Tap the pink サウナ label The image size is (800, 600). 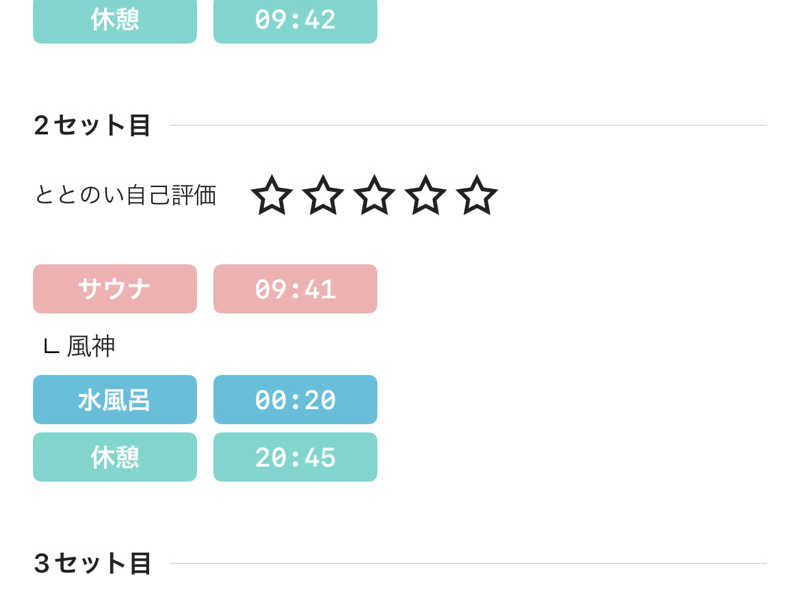point(115,289)
